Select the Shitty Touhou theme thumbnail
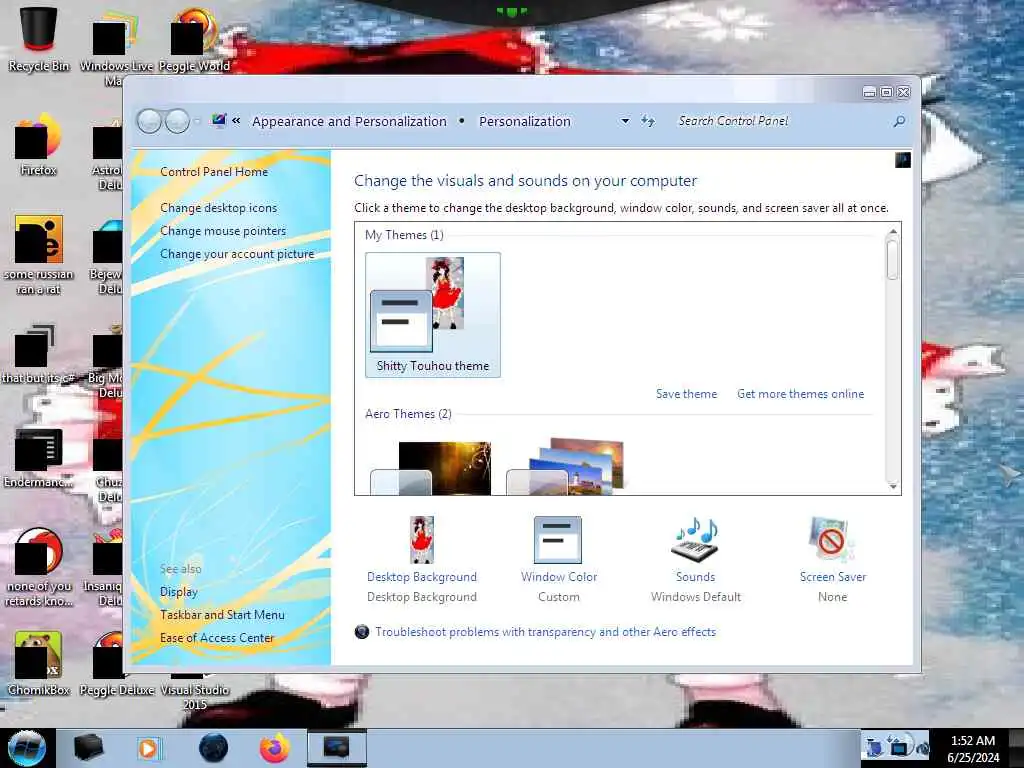1024x768 pixels. pos(432,315)
